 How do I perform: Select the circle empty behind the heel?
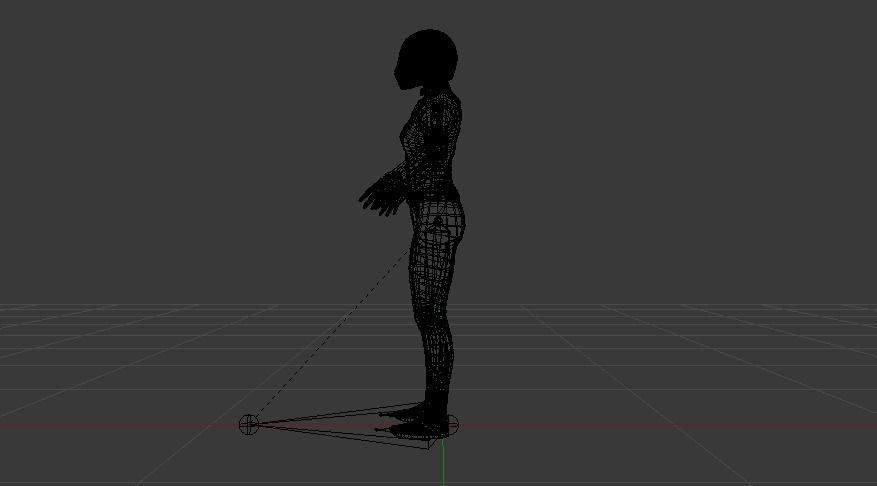452,424
